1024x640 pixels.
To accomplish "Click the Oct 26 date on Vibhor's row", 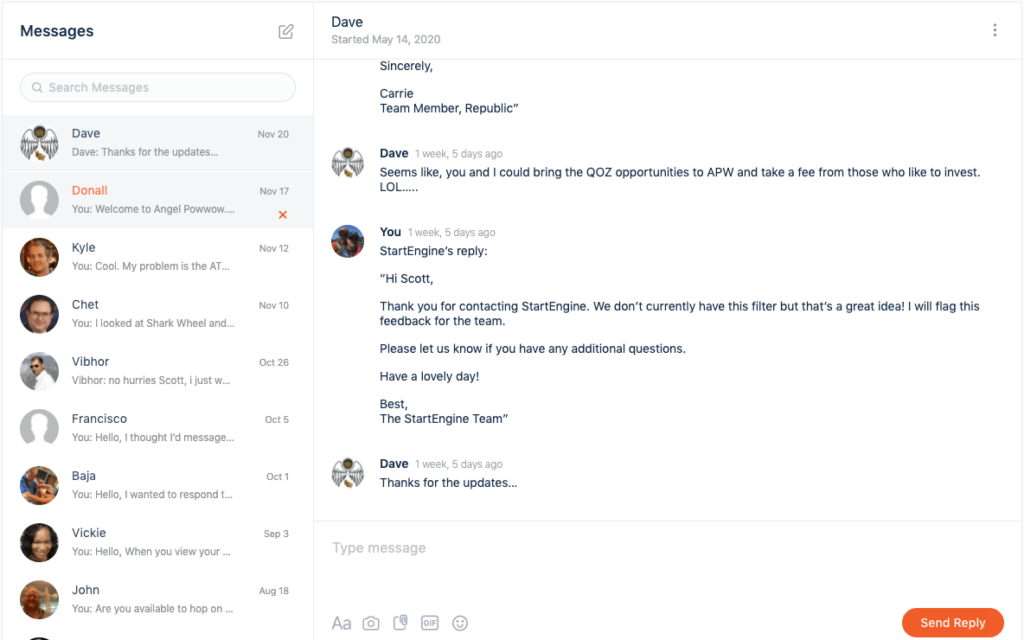I will [x=274, y=362].
